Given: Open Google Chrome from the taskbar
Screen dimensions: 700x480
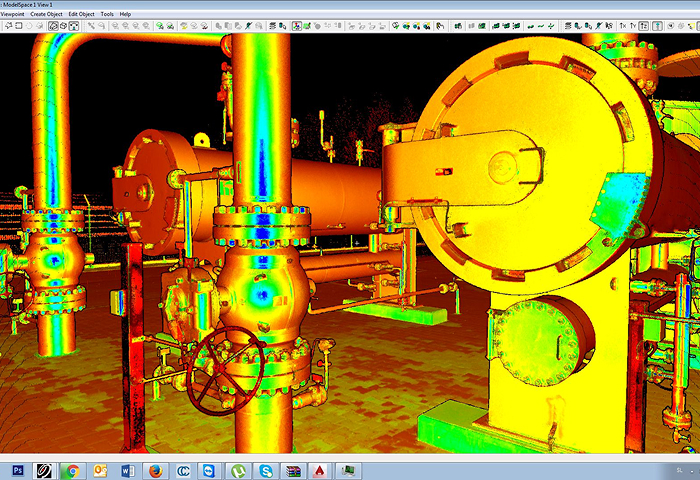Looking at the screenshot, I should tap(72, 469).
